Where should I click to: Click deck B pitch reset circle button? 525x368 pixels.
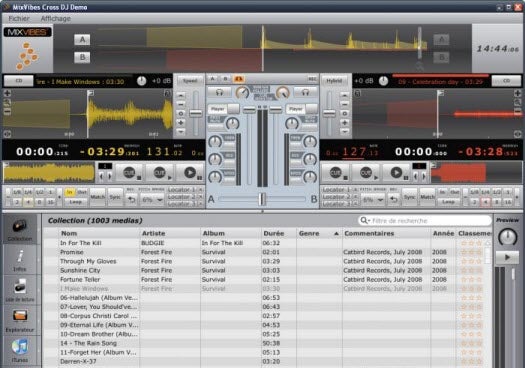coord(344,114)
